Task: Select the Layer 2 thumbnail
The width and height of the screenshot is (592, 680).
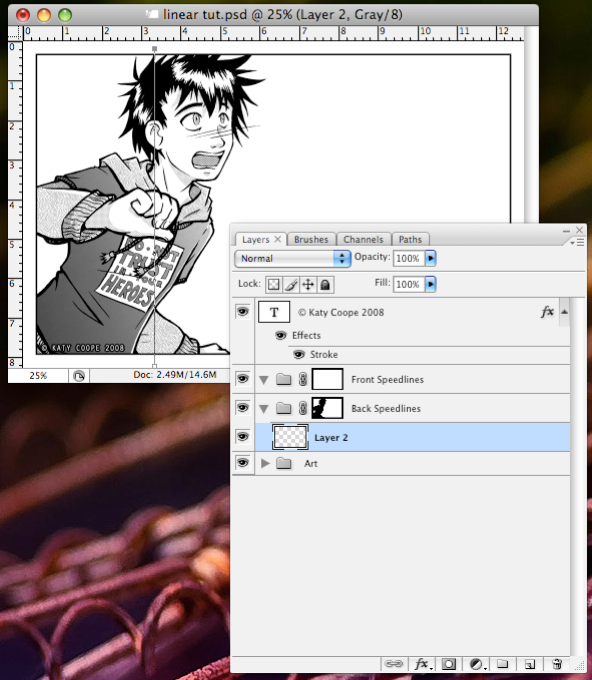Action: click(291, 437)
